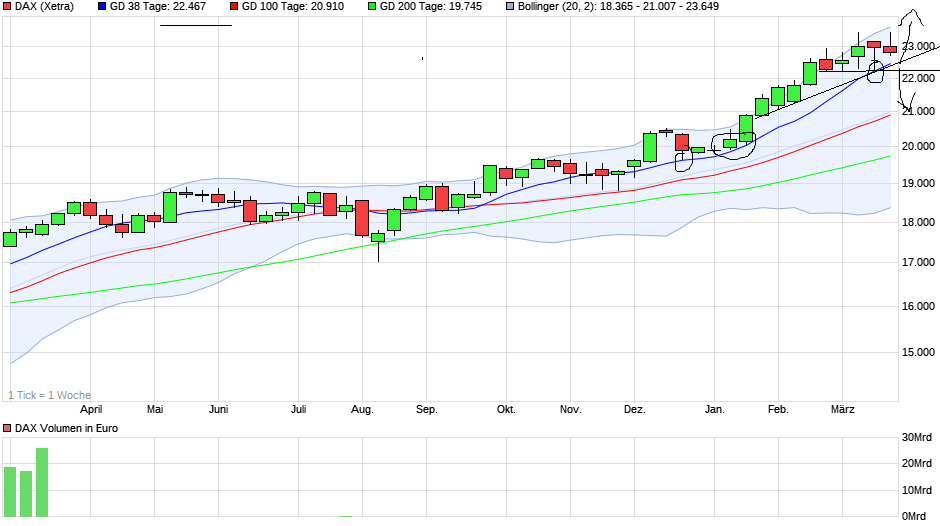
Task: Click the Okt. month label
Action: (x=506, y=410)
